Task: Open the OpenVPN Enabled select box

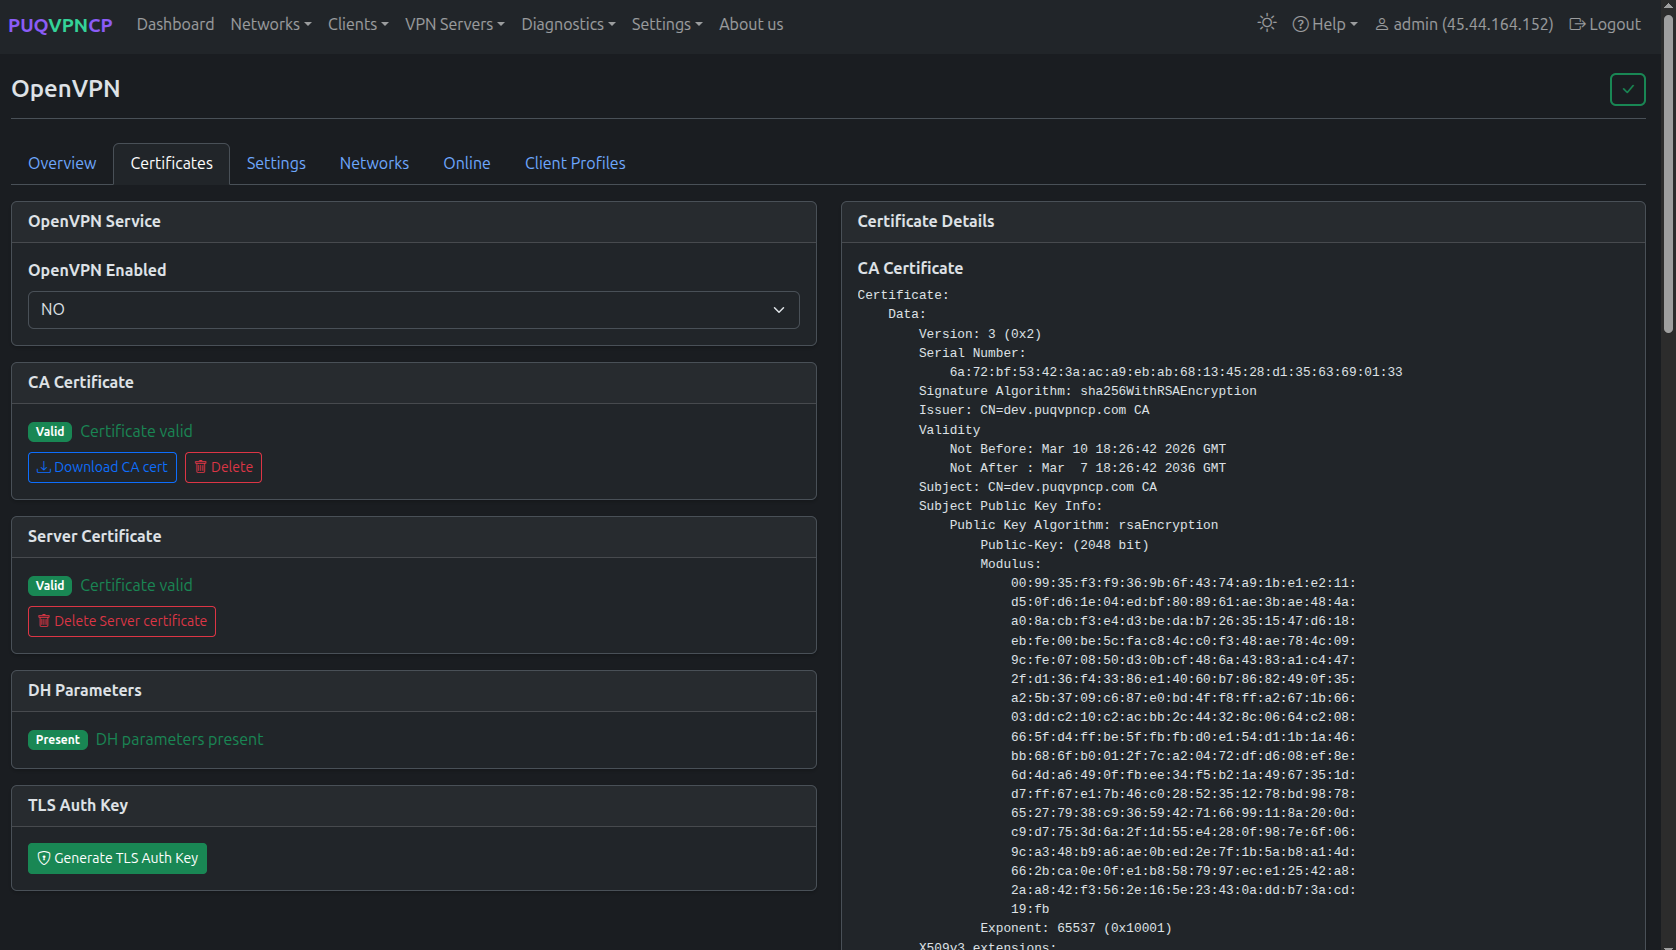Action: (414, 310)
